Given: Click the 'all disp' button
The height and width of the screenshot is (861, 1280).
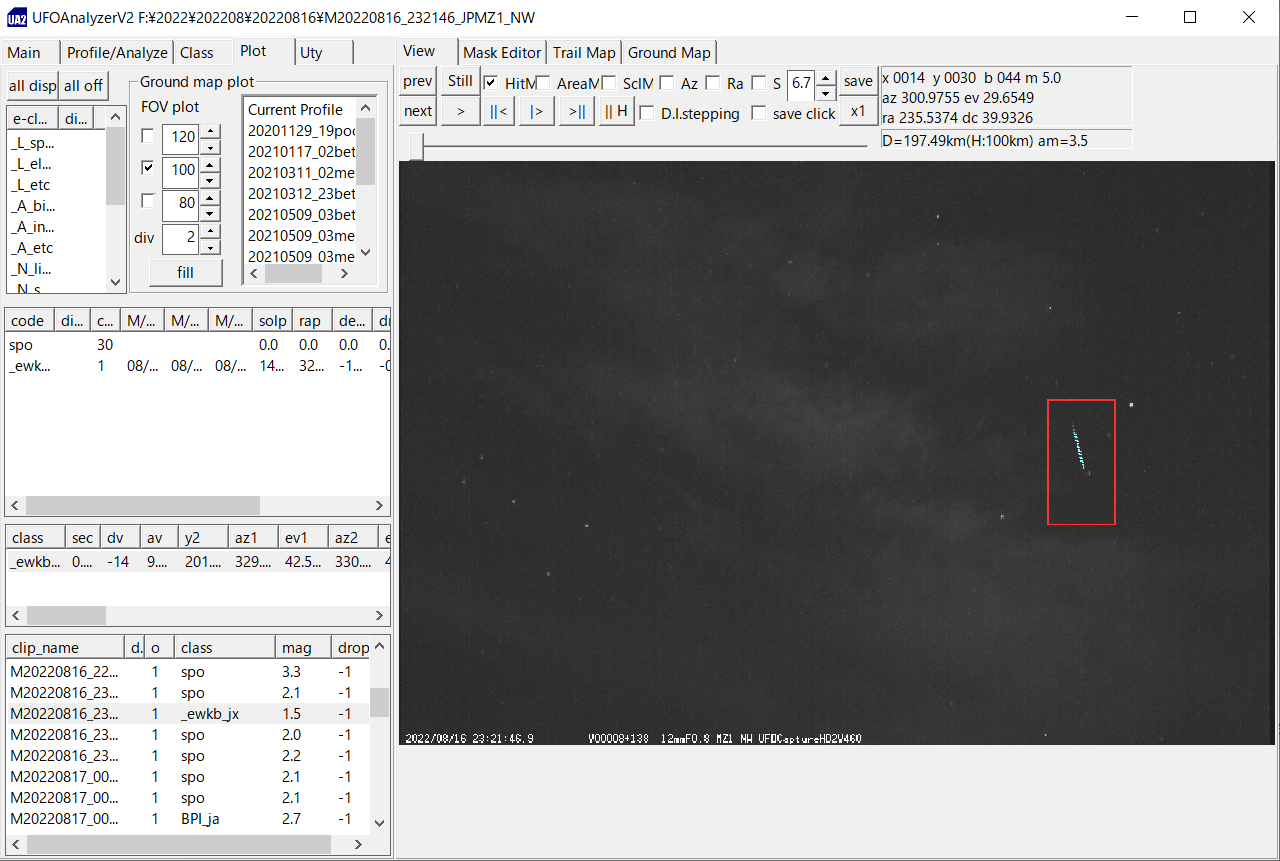Looking at the screenshot, I should (32, 85).
